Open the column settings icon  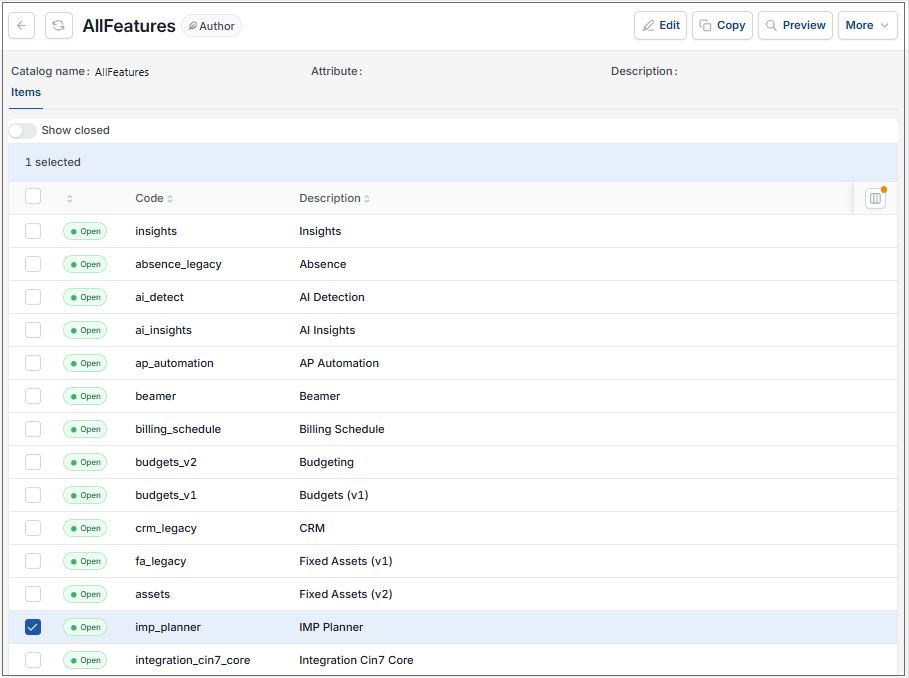pos(875,199)
